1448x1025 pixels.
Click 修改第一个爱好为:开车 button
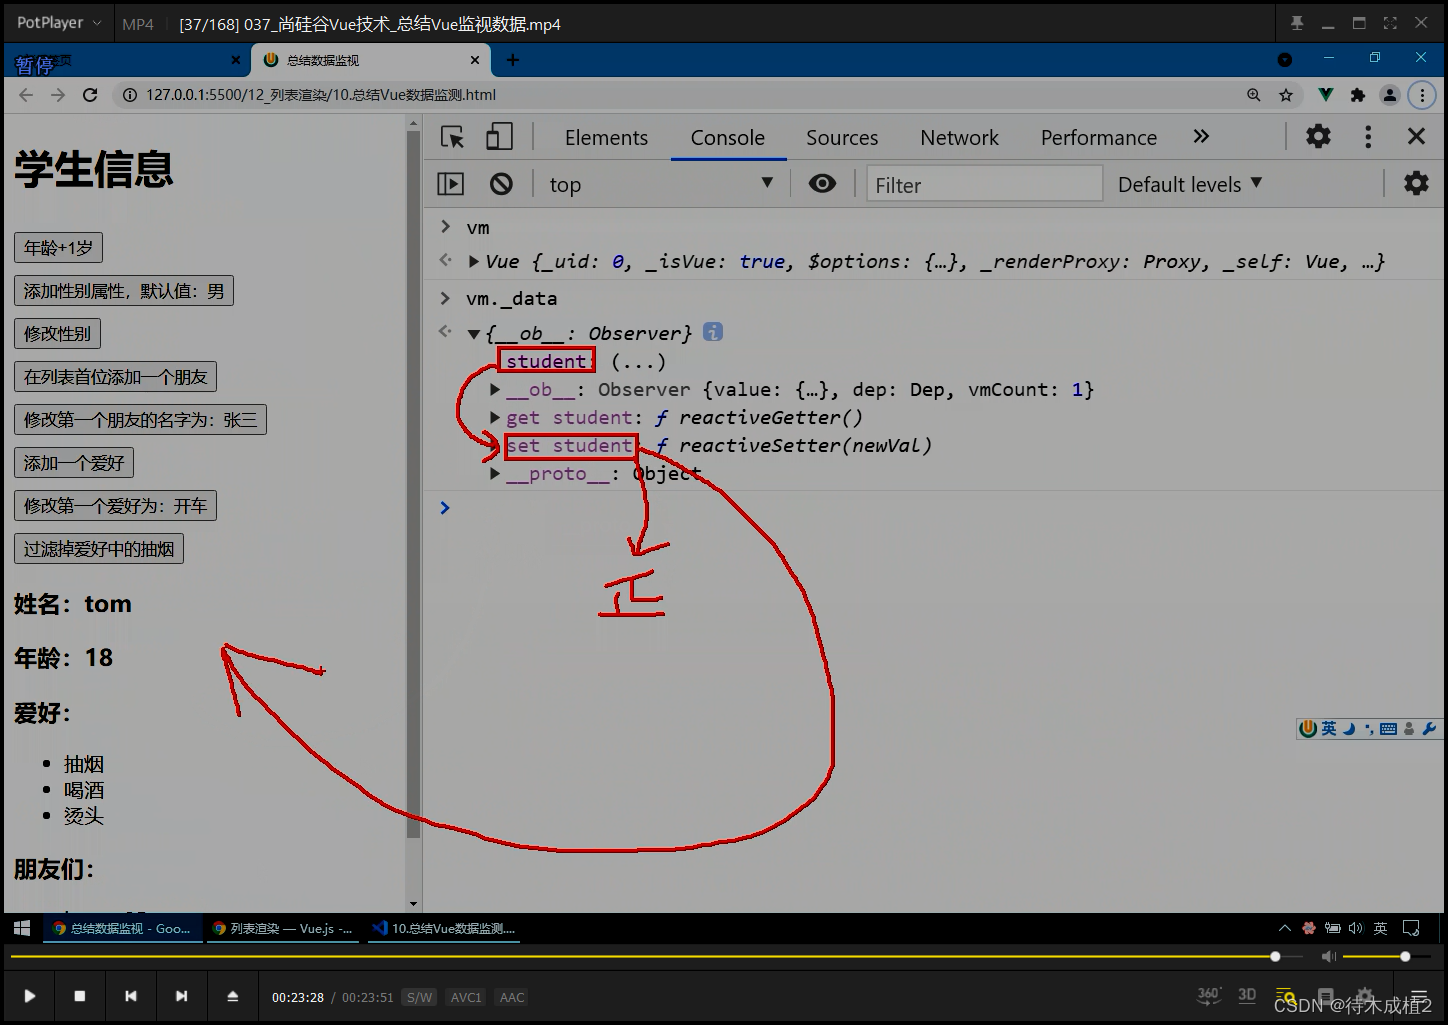pos(115,506)
